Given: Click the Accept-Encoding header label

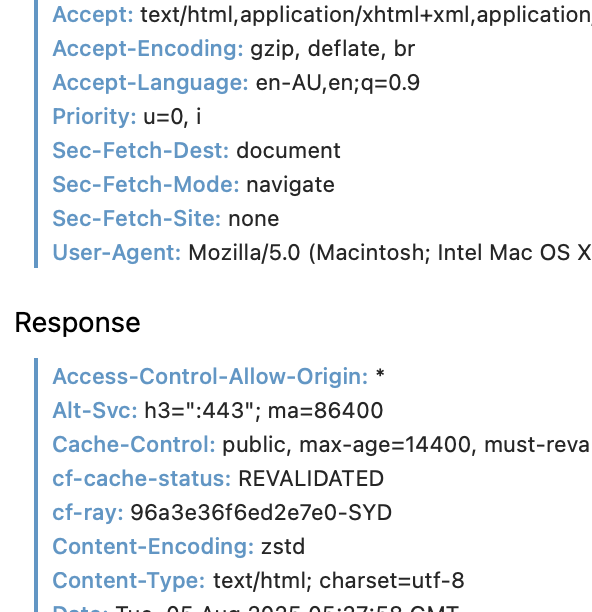Looking at the screenshot, I should click(x=148, y=49).
